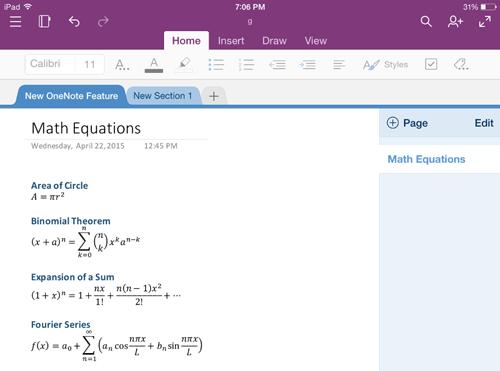Open the Styles gallery
This screenshot has width=500, height=371.
click(x=386, y=65)
